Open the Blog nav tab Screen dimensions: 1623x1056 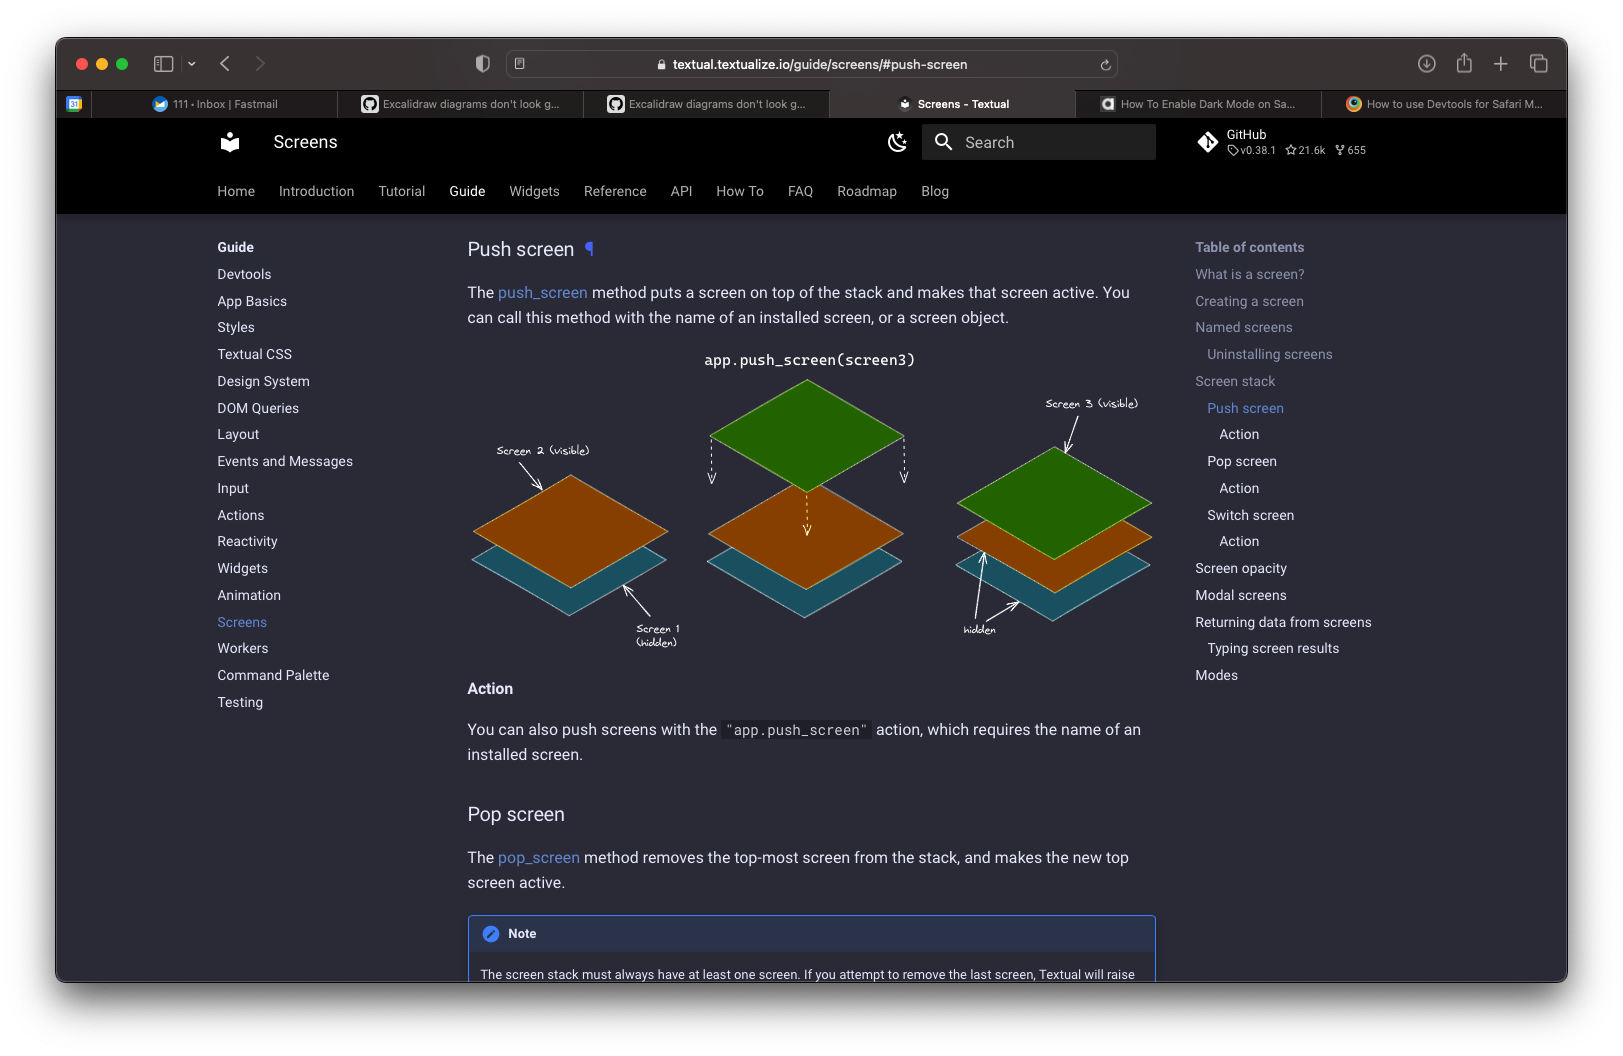click(935, 191)
